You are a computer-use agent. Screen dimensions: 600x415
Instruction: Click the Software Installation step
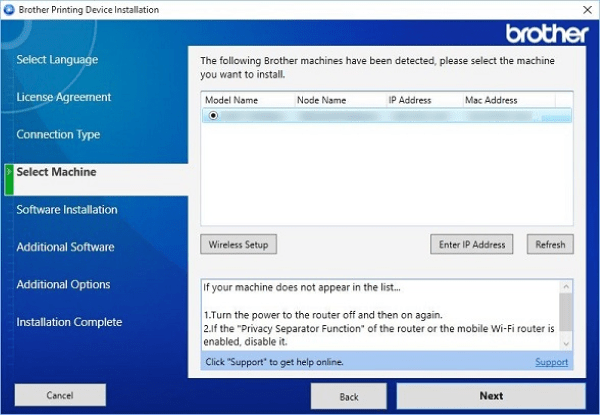tap(67, 210)
